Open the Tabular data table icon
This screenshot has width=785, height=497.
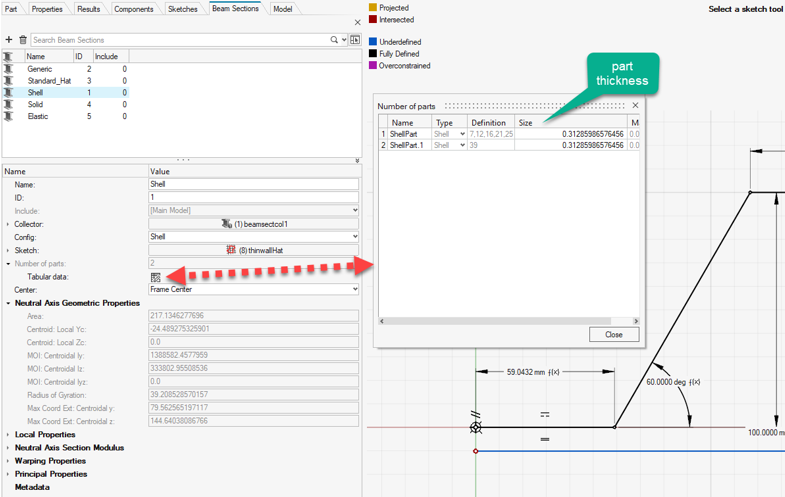click(x=156, y=277)
